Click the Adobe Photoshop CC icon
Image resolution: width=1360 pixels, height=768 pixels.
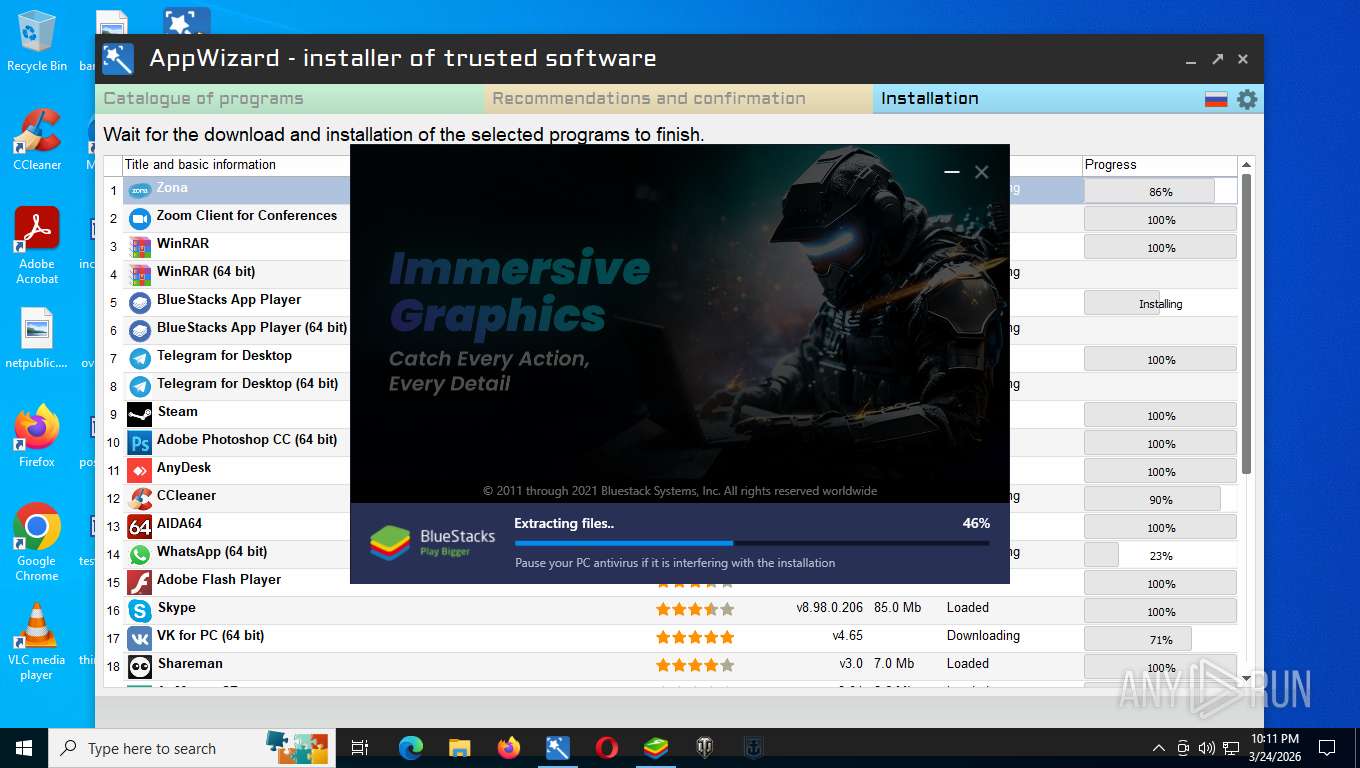click(x=140, y=442)
